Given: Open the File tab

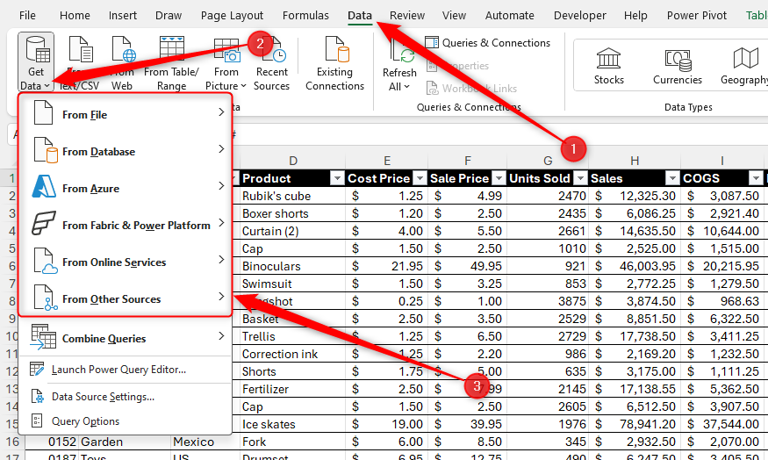Looking at the screenshot, I should tap(27, 15).
